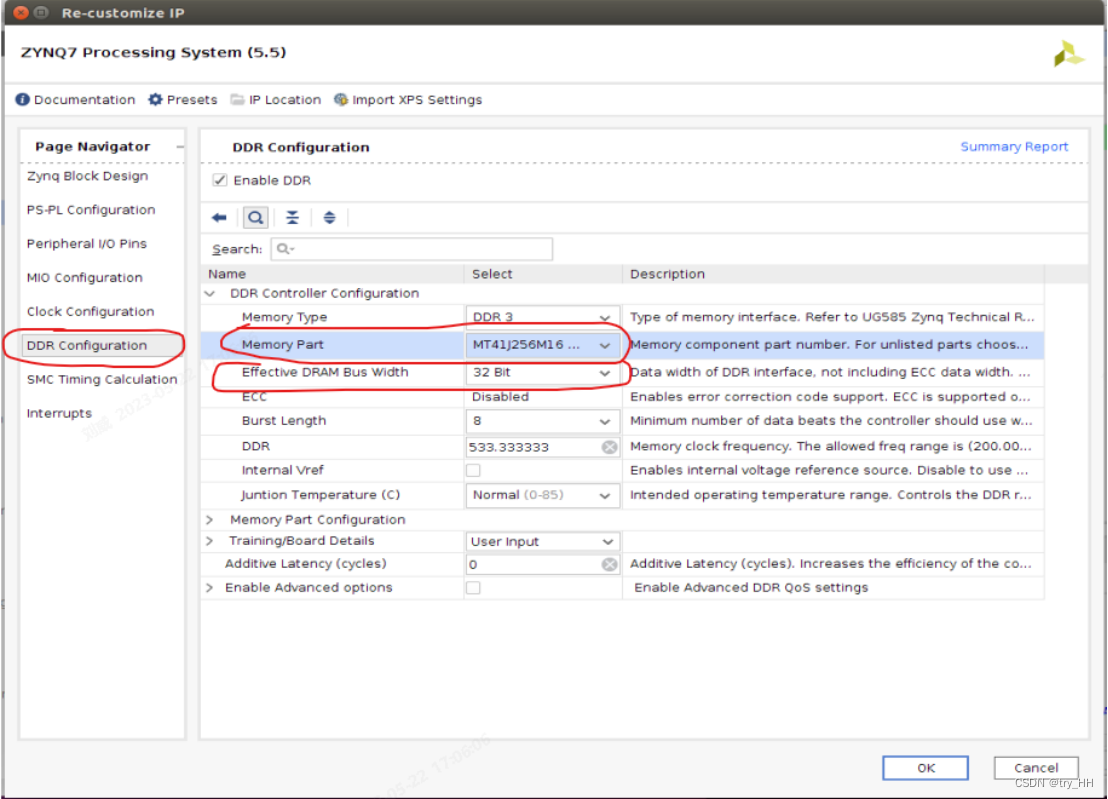
Task: Click the Import XPS Settings icon
Action: click(x=341, y=100)
